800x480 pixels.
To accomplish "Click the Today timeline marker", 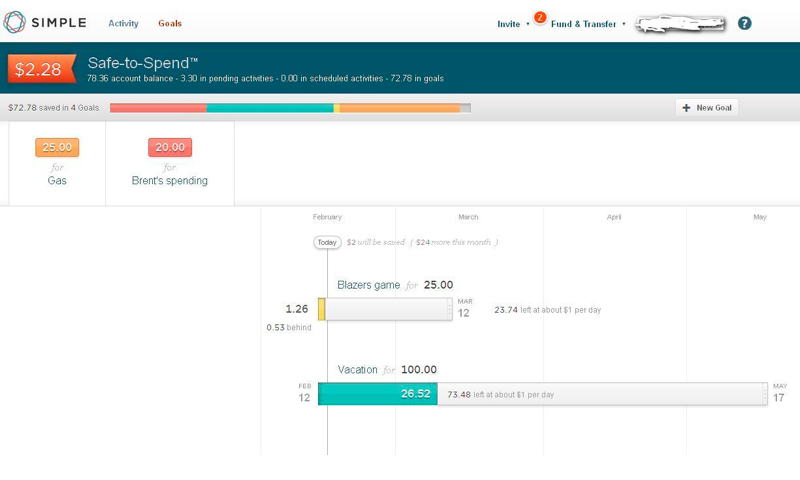I will 327,242.
